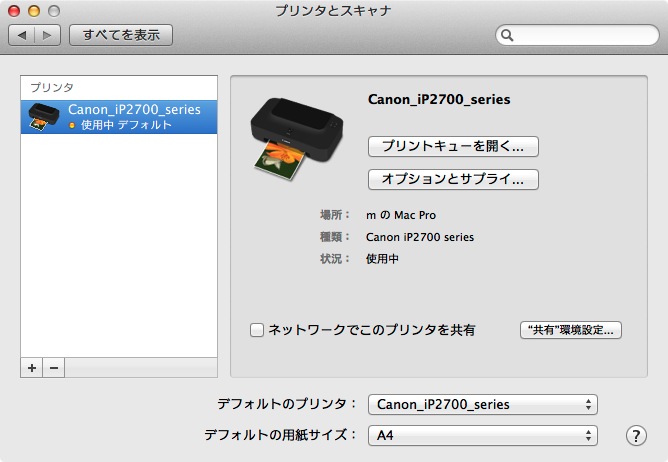668x462 pixels.
Task: Click inside the search field
Action: 580,36
